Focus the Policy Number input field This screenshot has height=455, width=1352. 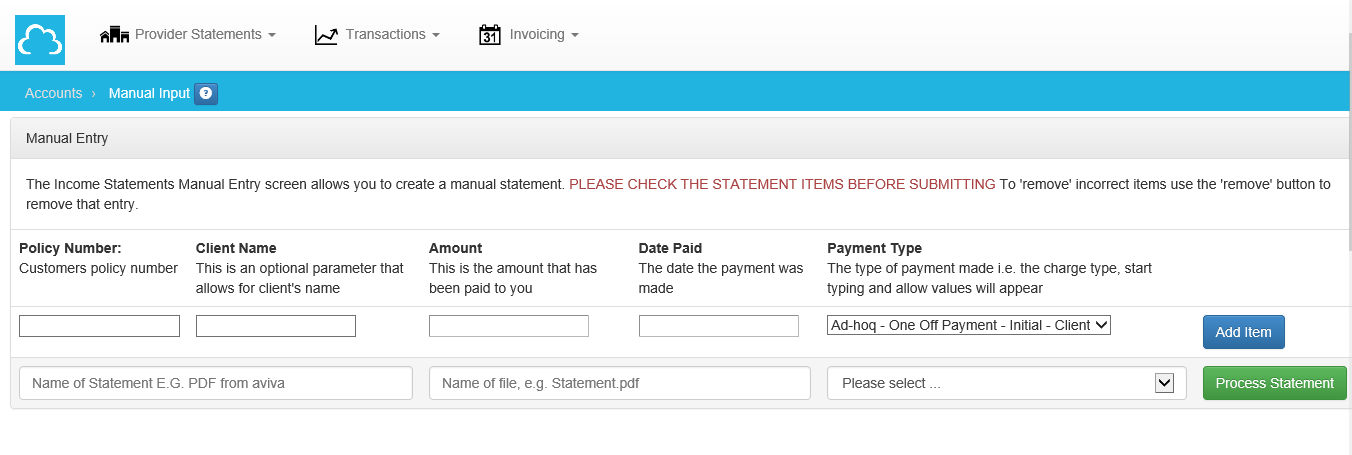(x=99, y=326)
